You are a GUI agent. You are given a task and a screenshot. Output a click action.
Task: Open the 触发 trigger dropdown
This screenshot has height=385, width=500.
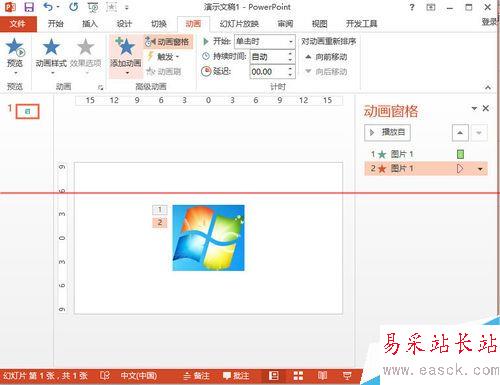pos(164,57)
